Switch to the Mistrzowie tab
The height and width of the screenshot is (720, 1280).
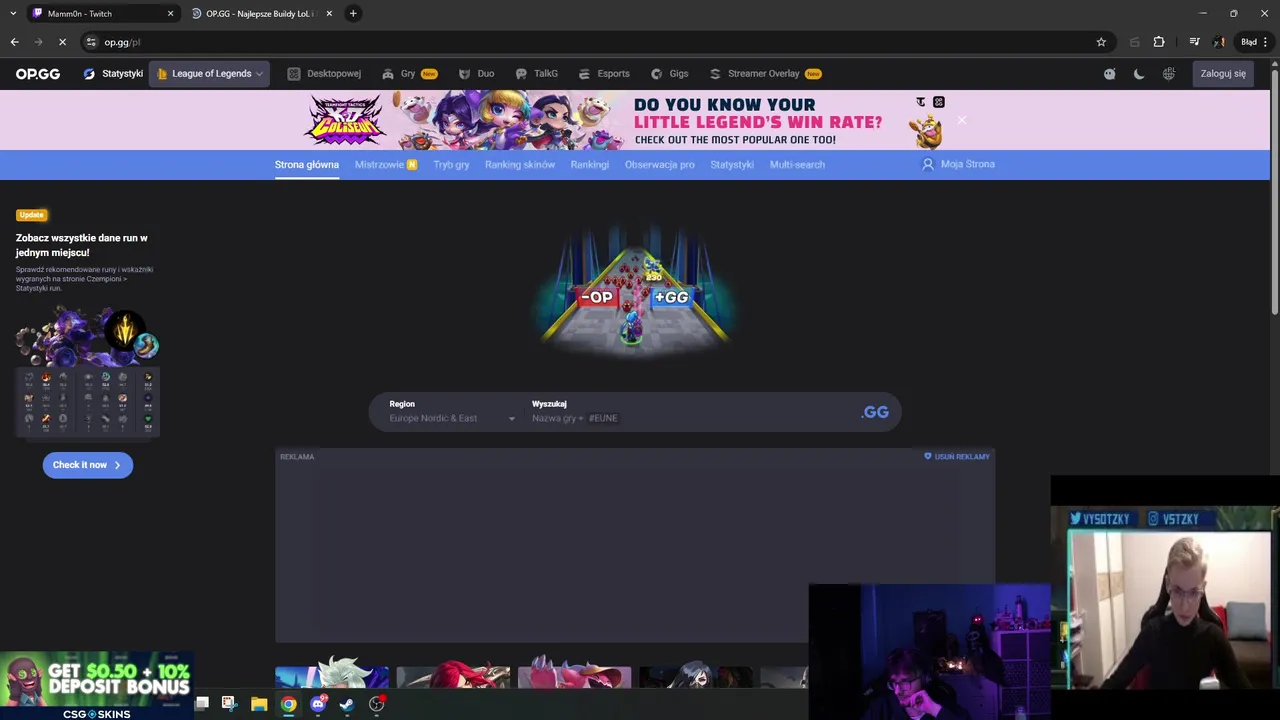(x=386, y=165)
